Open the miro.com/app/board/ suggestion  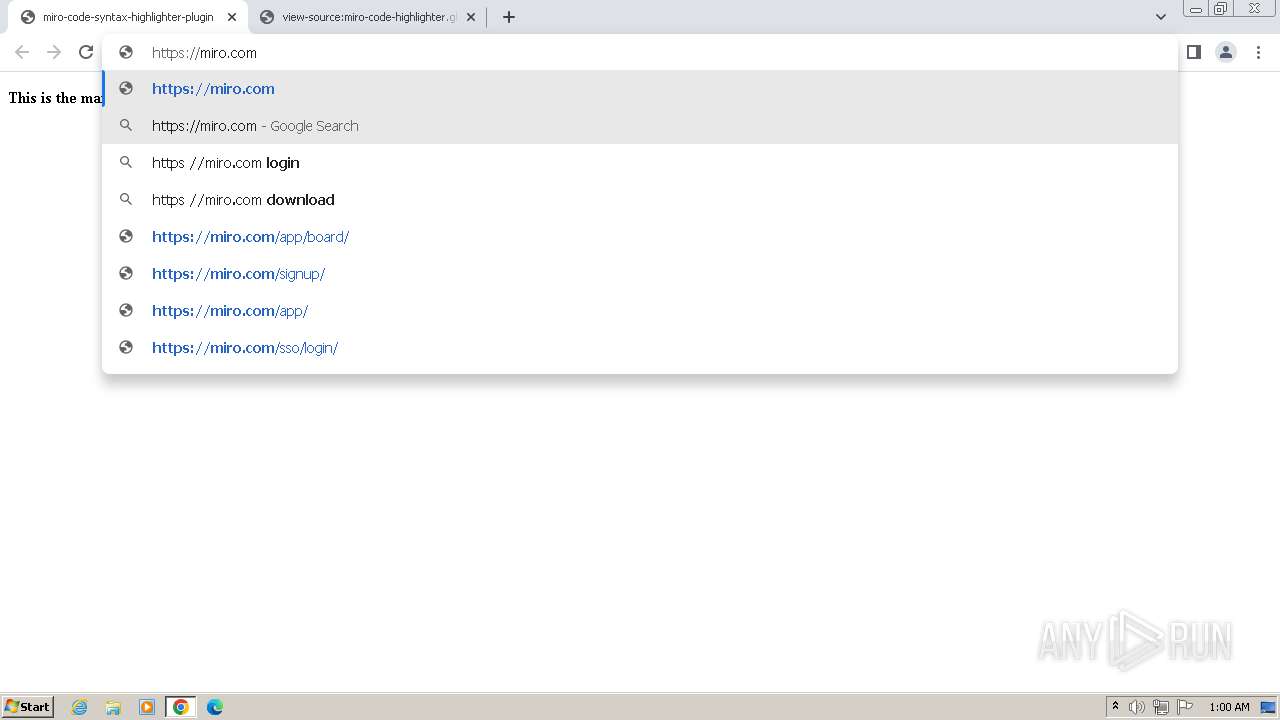click(640, 237)
